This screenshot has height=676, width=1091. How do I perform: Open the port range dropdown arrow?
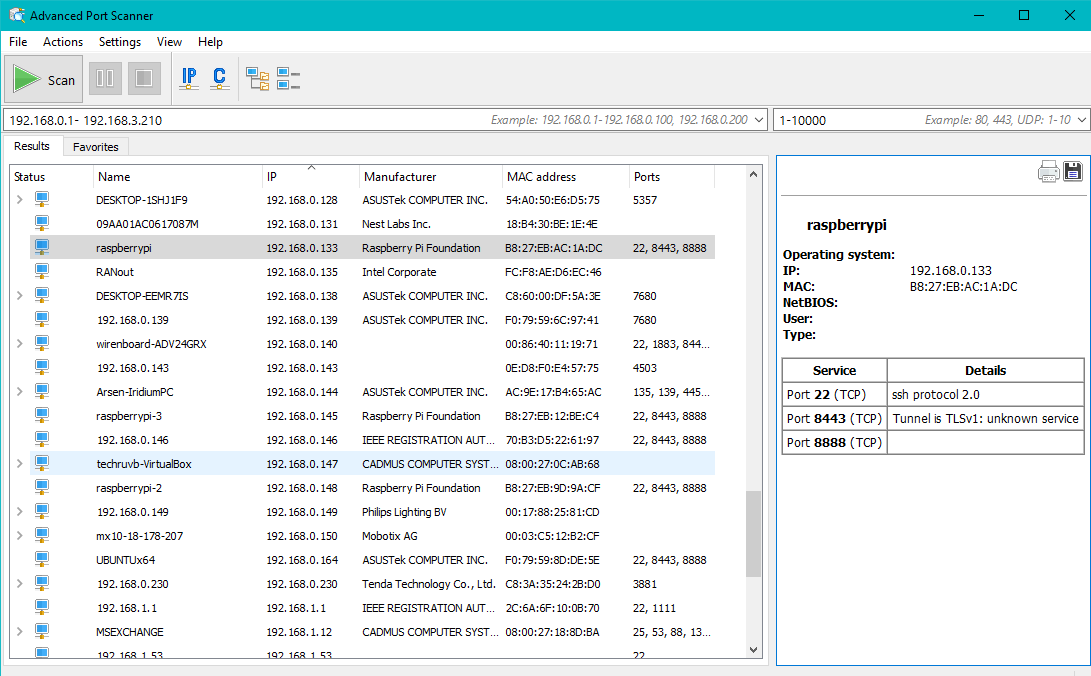pos(1080,120)
